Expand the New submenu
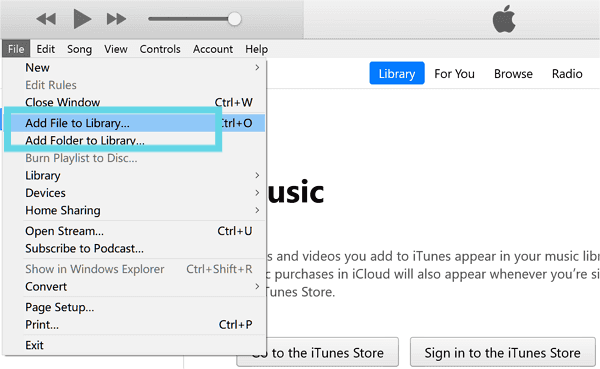 (134, 67)
